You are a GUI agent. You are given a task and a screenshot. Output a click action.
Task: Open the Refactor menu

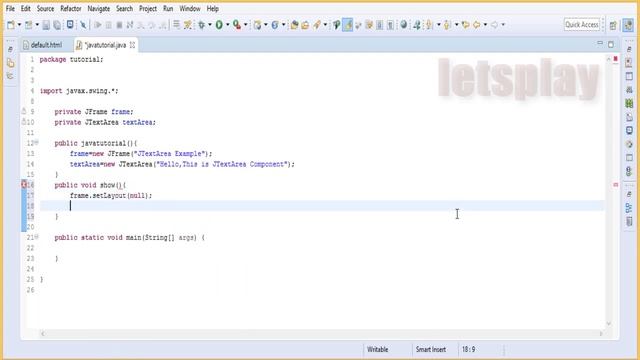(71, 9)
